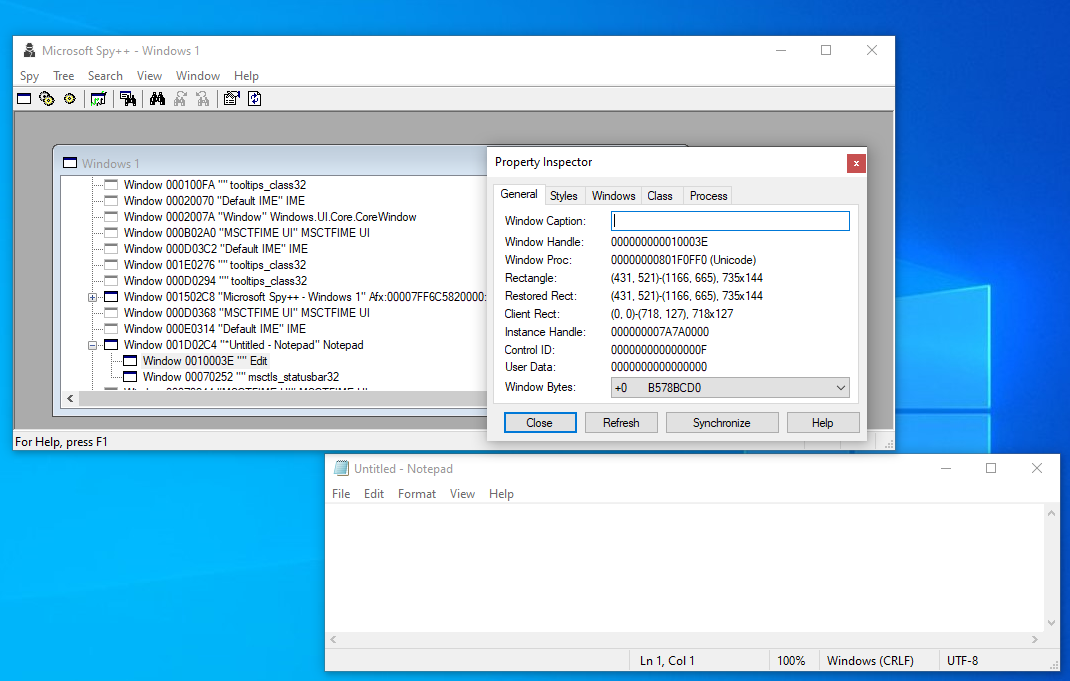Open the Process tab
This screenshot has width=1070, height=681.
pyautogui.click(x=708, y=196)
